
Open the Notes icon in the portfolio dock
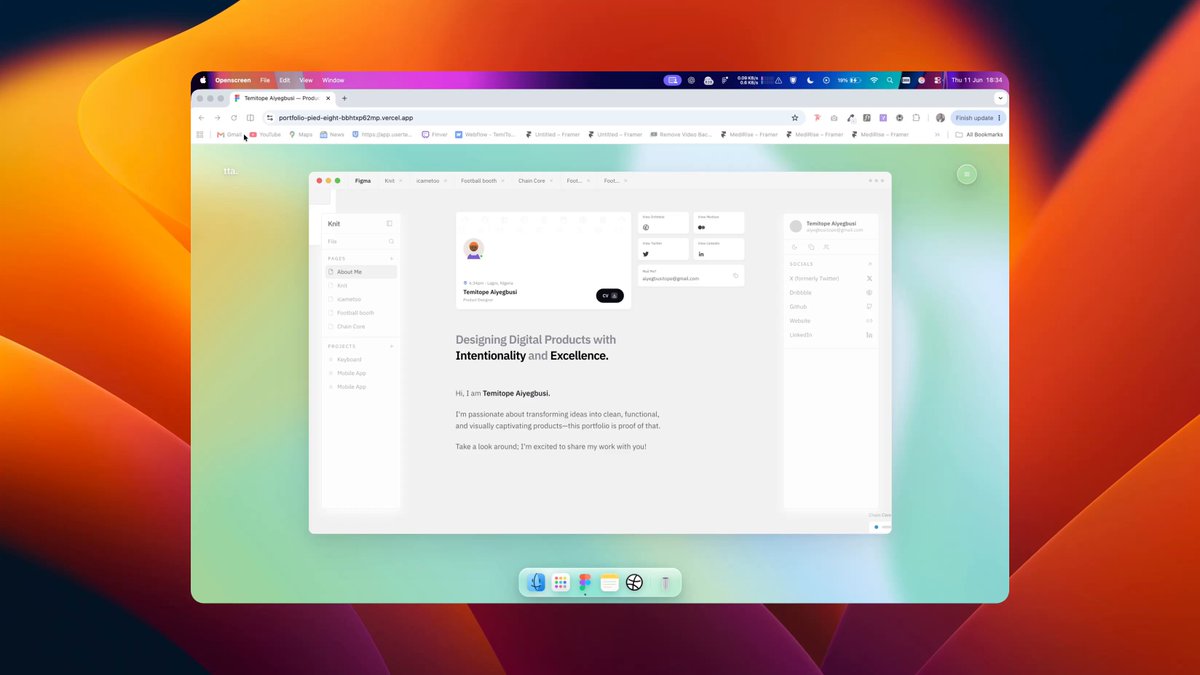click(x=610, y=582)
